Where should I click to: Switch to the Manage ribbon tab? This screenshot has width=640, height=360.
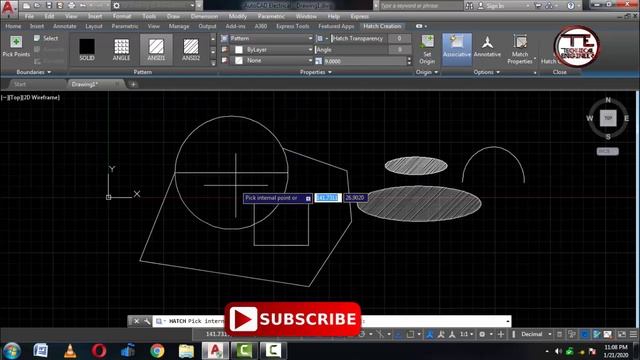pyautogui.click(x=179, y=26)
